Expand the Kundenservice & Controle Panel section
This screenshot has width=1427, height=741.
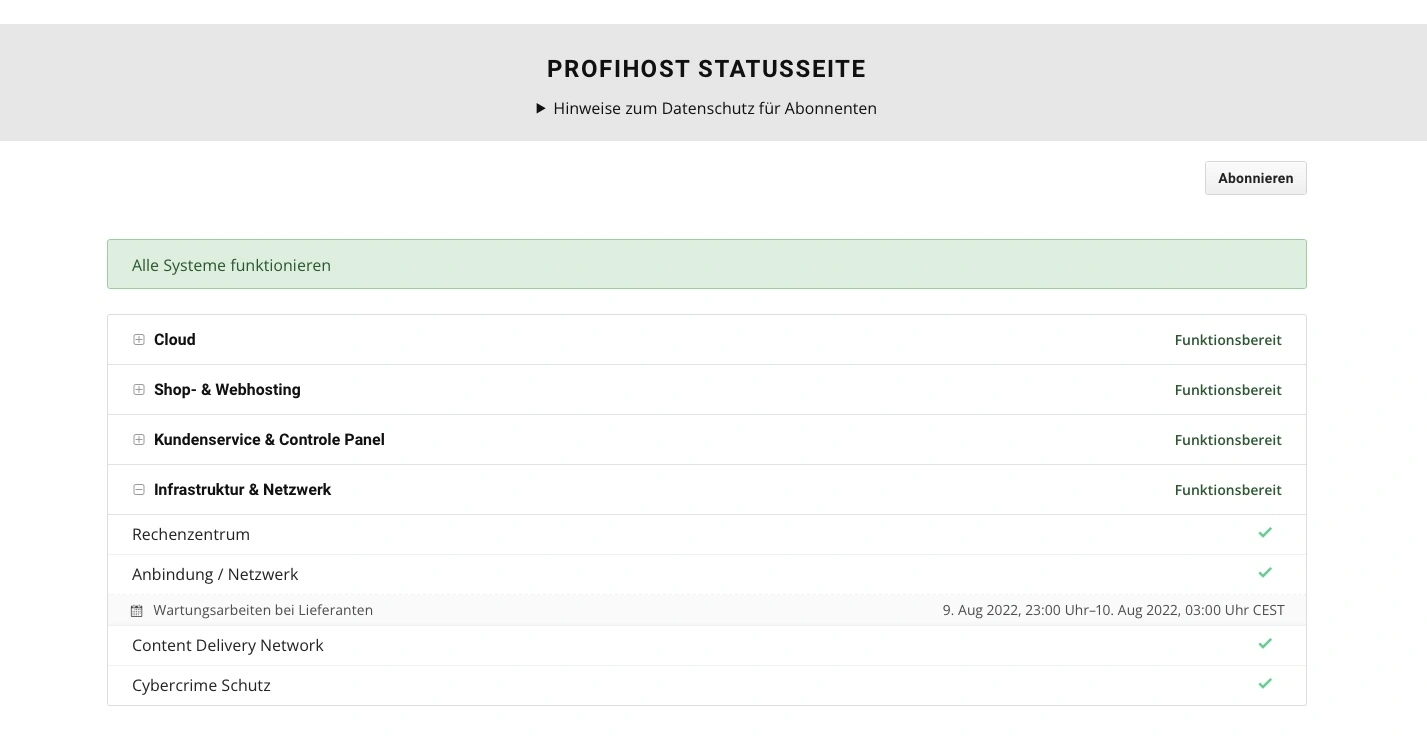139,439
